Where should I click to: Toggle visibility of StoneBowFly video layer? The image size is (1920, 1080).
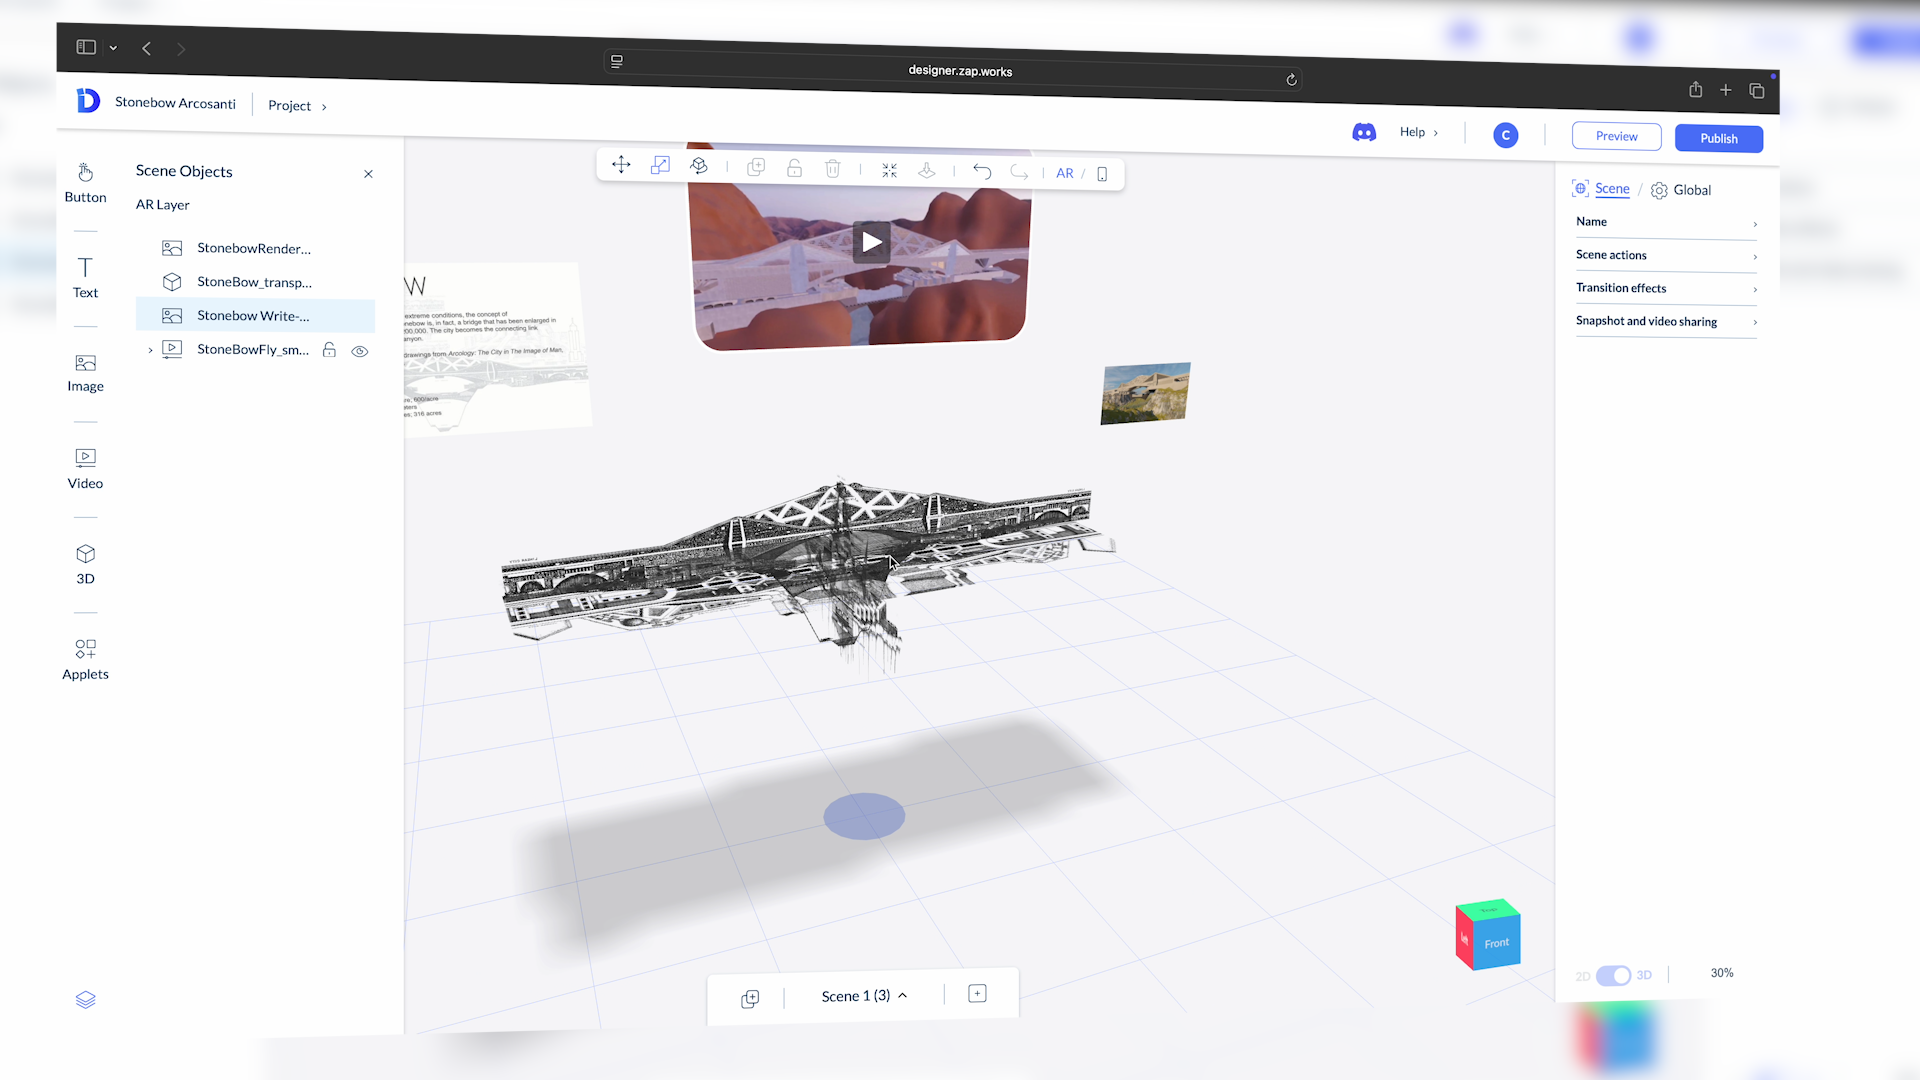(360, 351)
